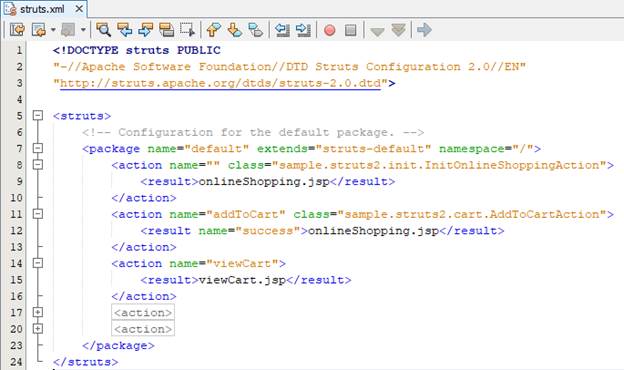The height and width of the screenshot is (370, 624).
Task: Click the folded <action> box on line 20
Action: point(143,329)
